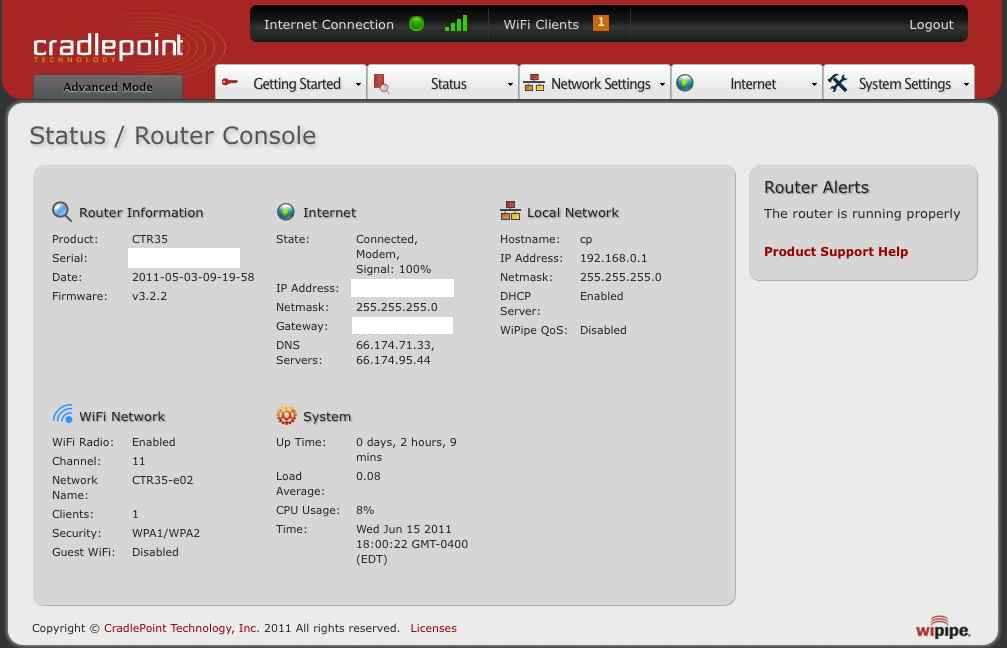Click the Status / Router Console page title
This screenshot has width=1007, height=648.
tap(173, 136)
